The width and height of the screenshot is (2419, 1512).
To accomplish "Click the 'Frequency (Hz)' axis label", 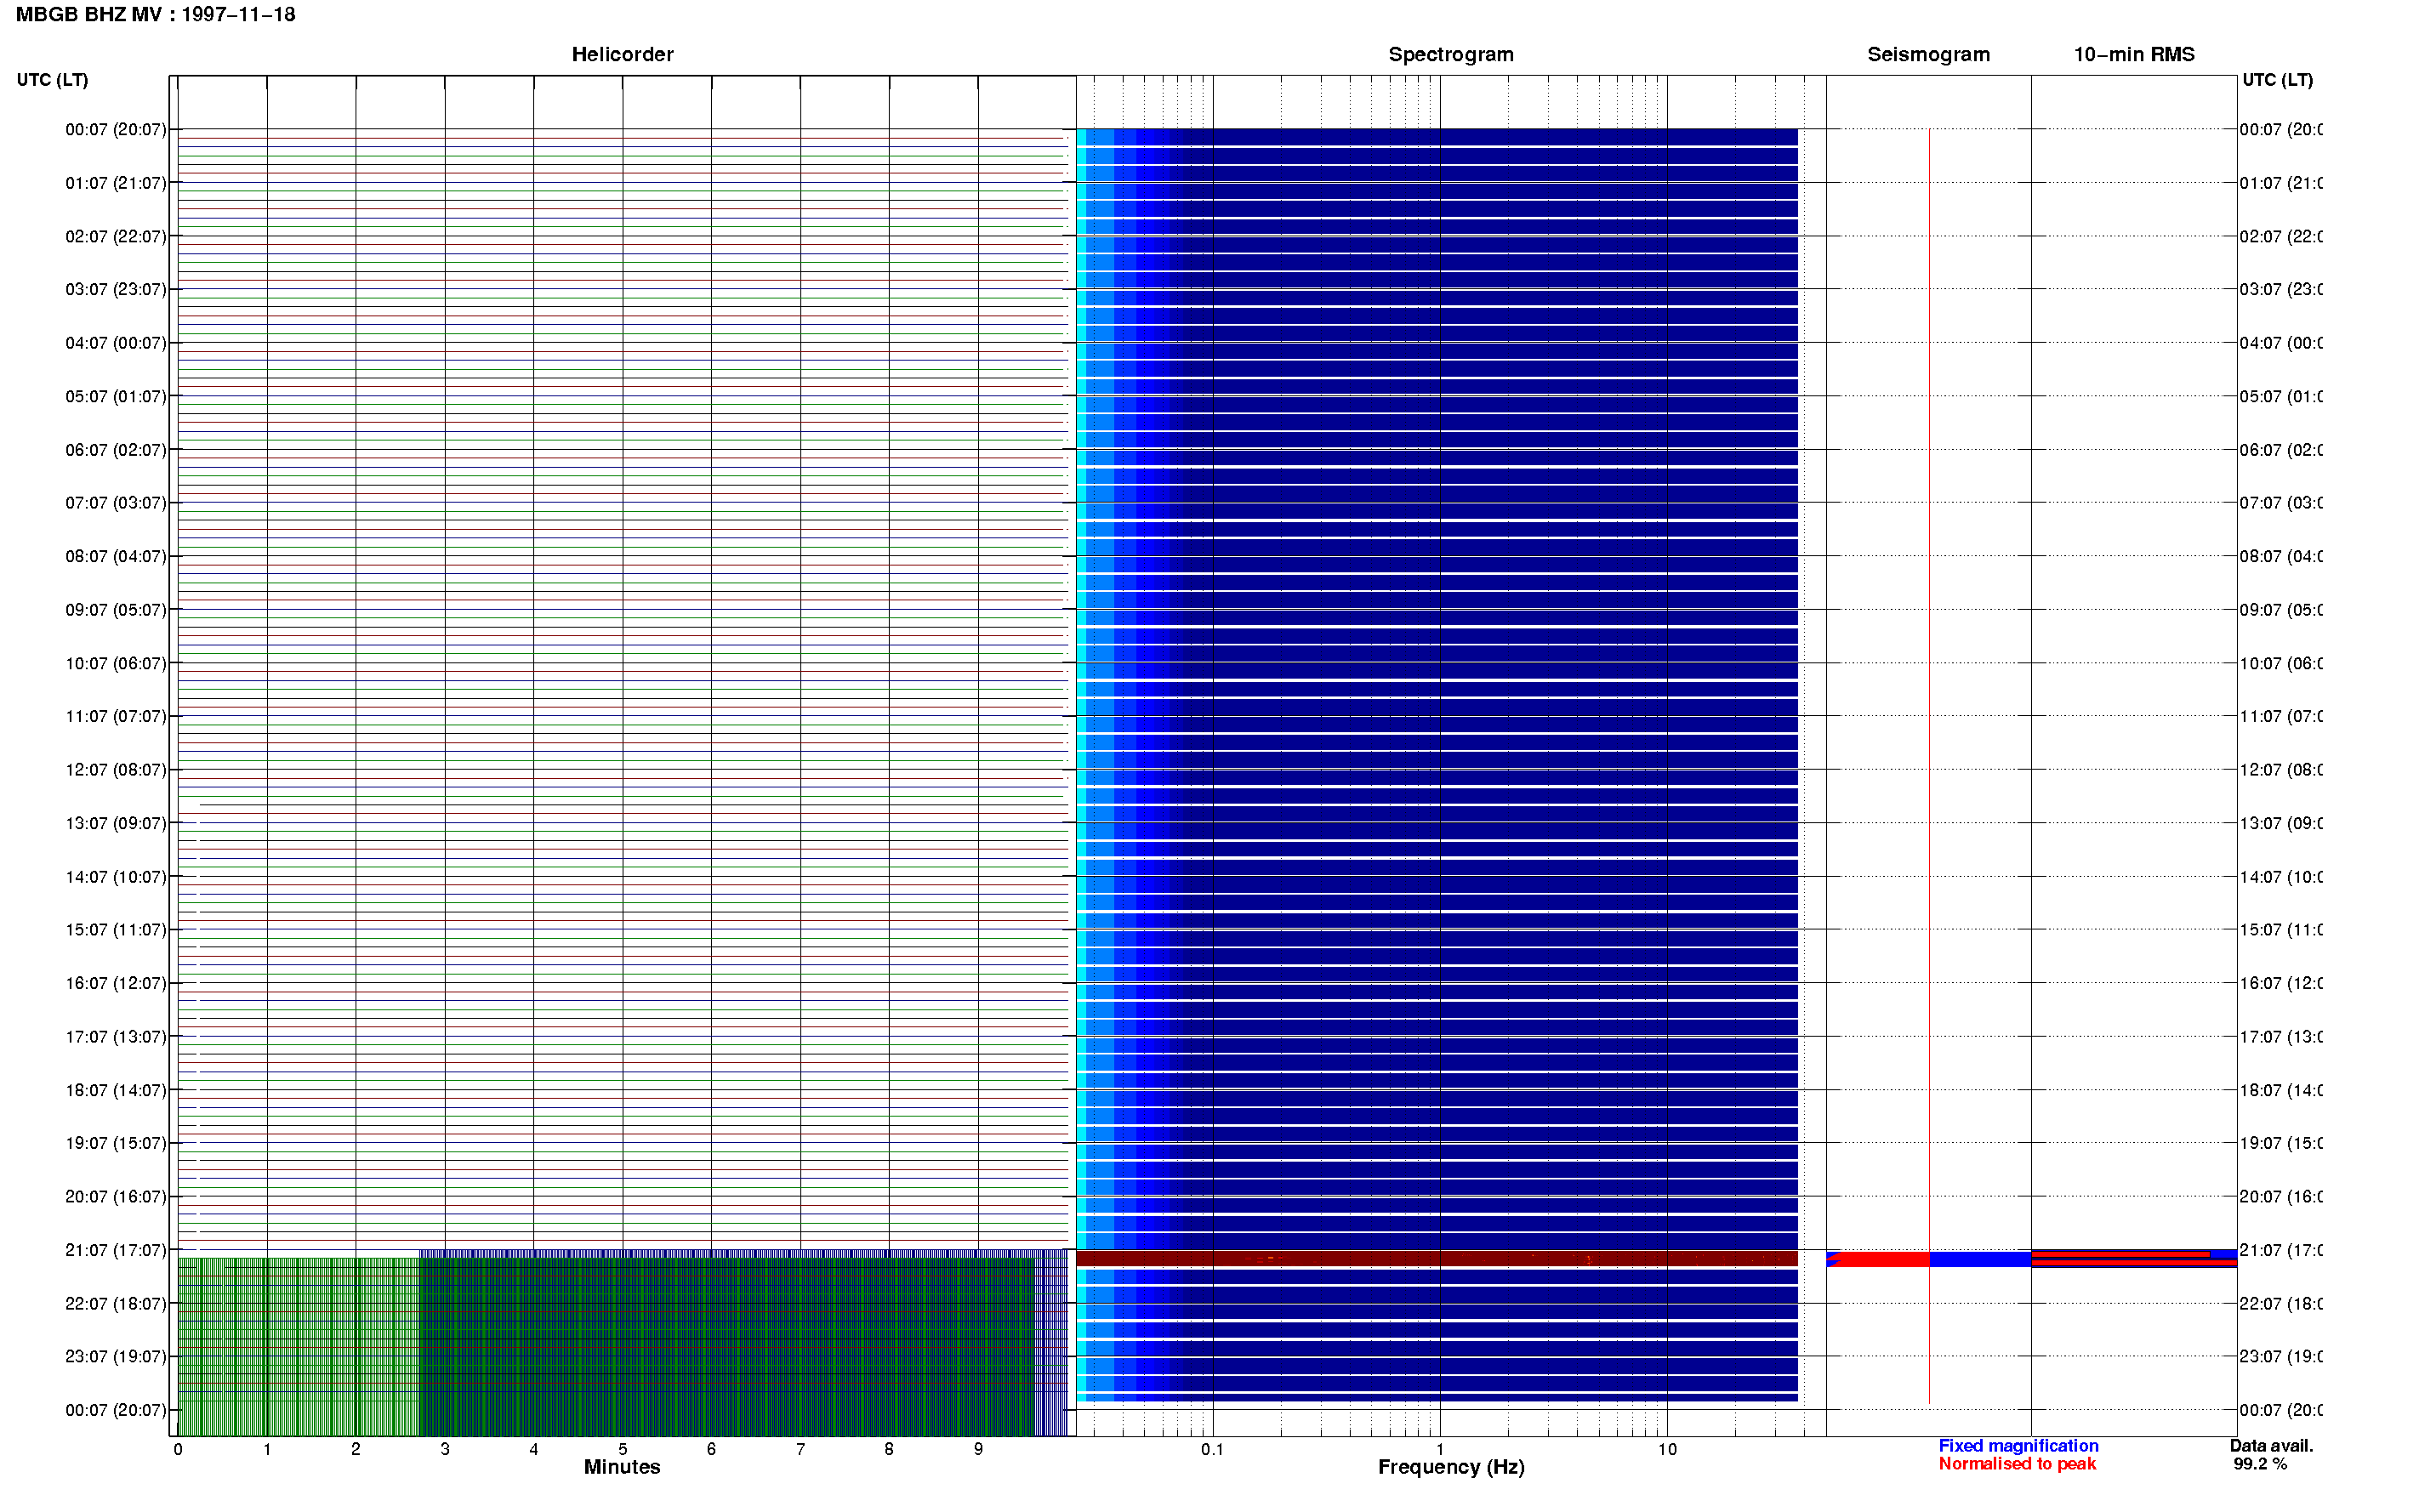I will click(x=1451, y=1467).
